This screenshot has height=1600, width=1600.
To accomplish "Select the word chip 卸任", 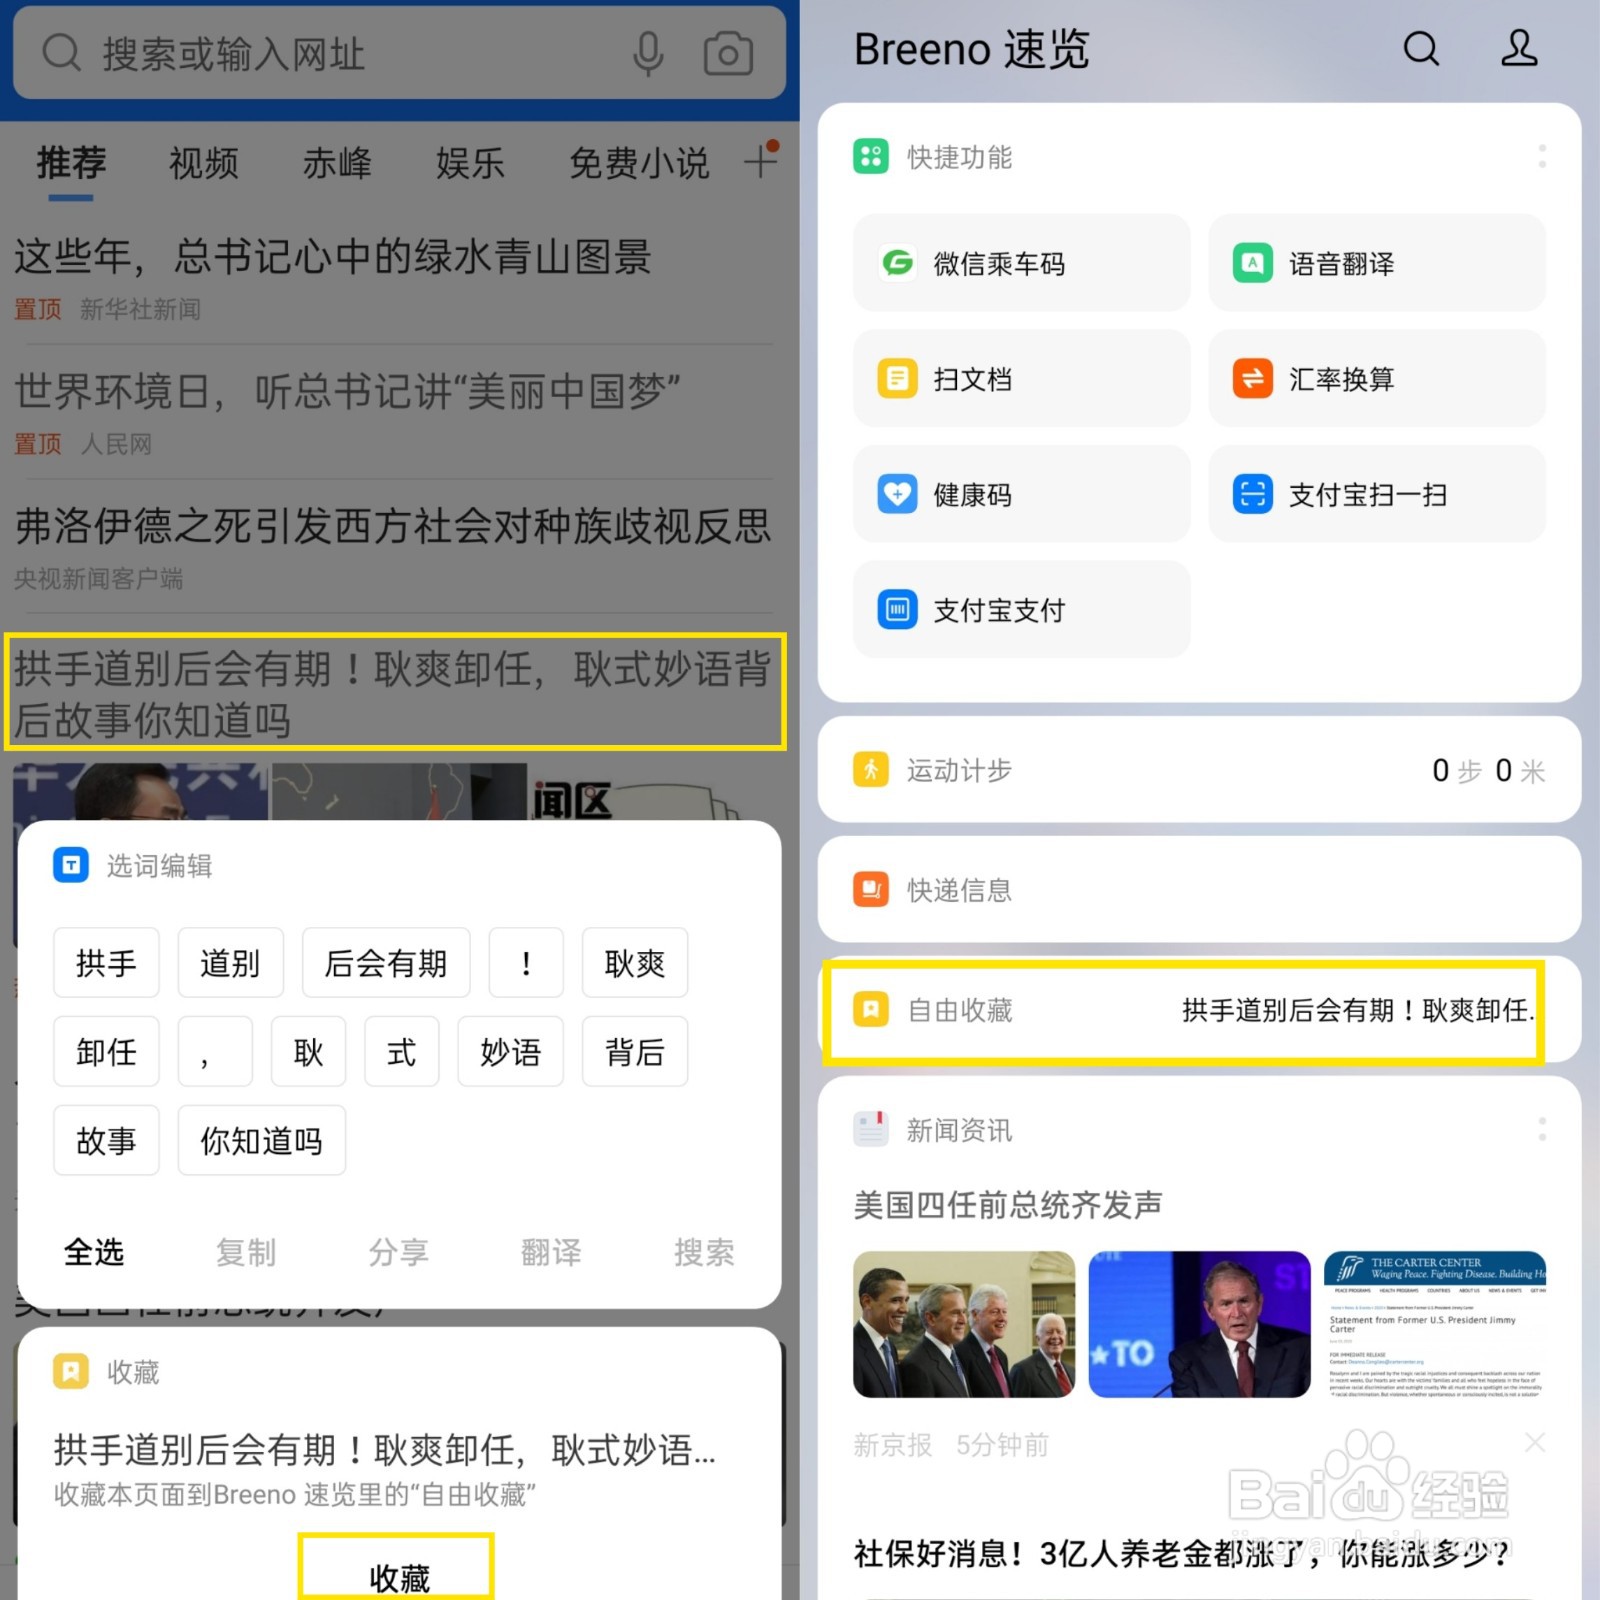I will pos(106,1051).
